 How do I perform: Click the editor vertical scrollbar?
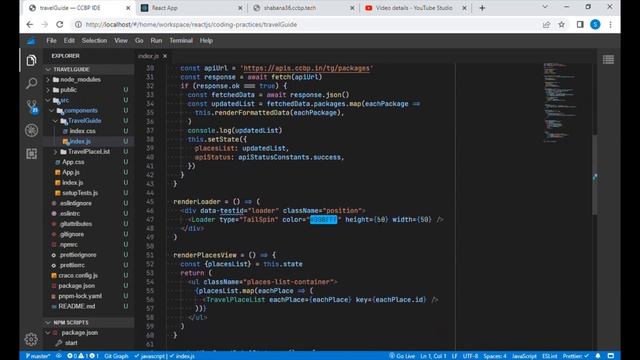click(595, 175)
